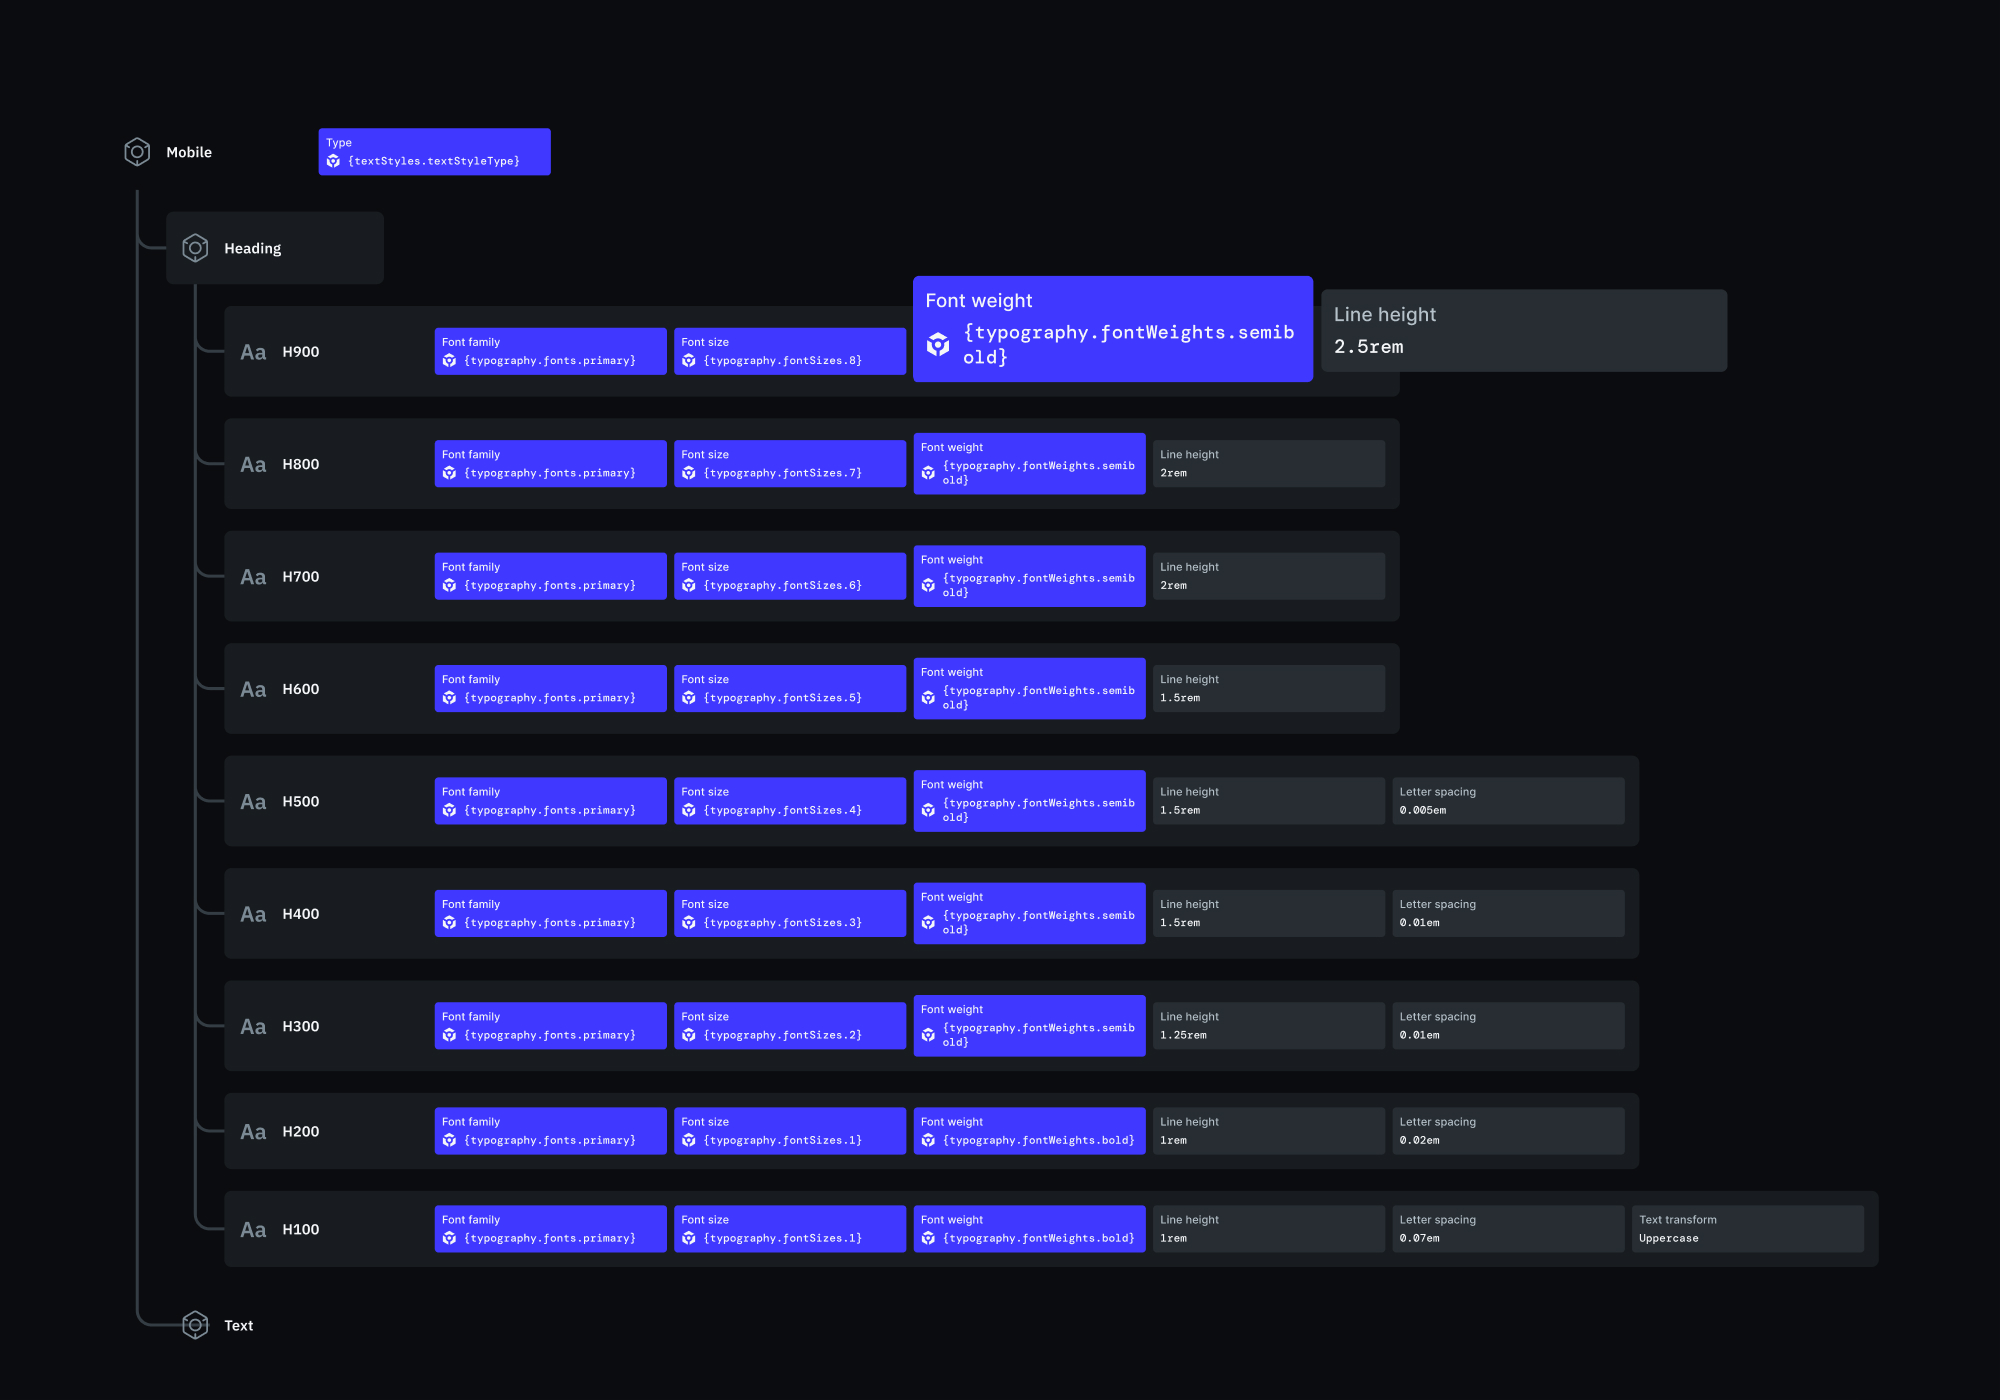The width and height of the screenshot is (2000, 1400).
Task: Select the Aa icon for H100
Action: tap(253, 1229)
